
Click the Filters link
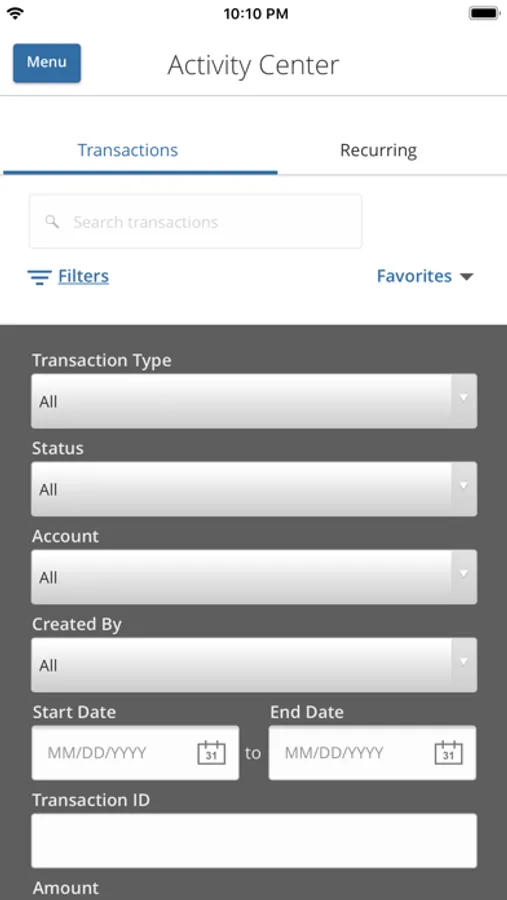[83, 276]
